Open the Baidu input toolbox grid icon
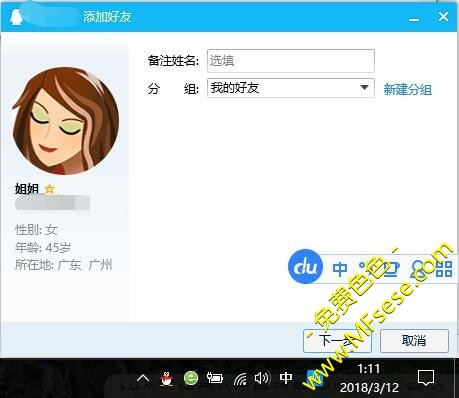This screenshot has height=398, width=459. (x=444, y=269)
